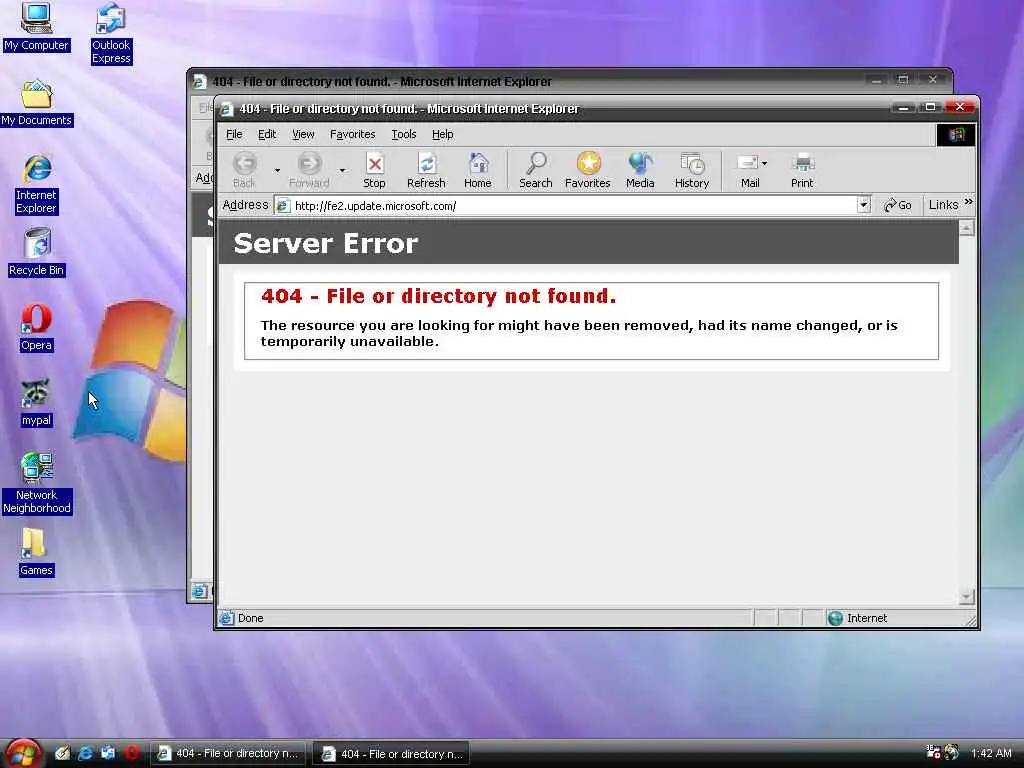Expand the Address bar dropdown list
This screenshot has height=768, width=1024.
click(x=863, y=205)
